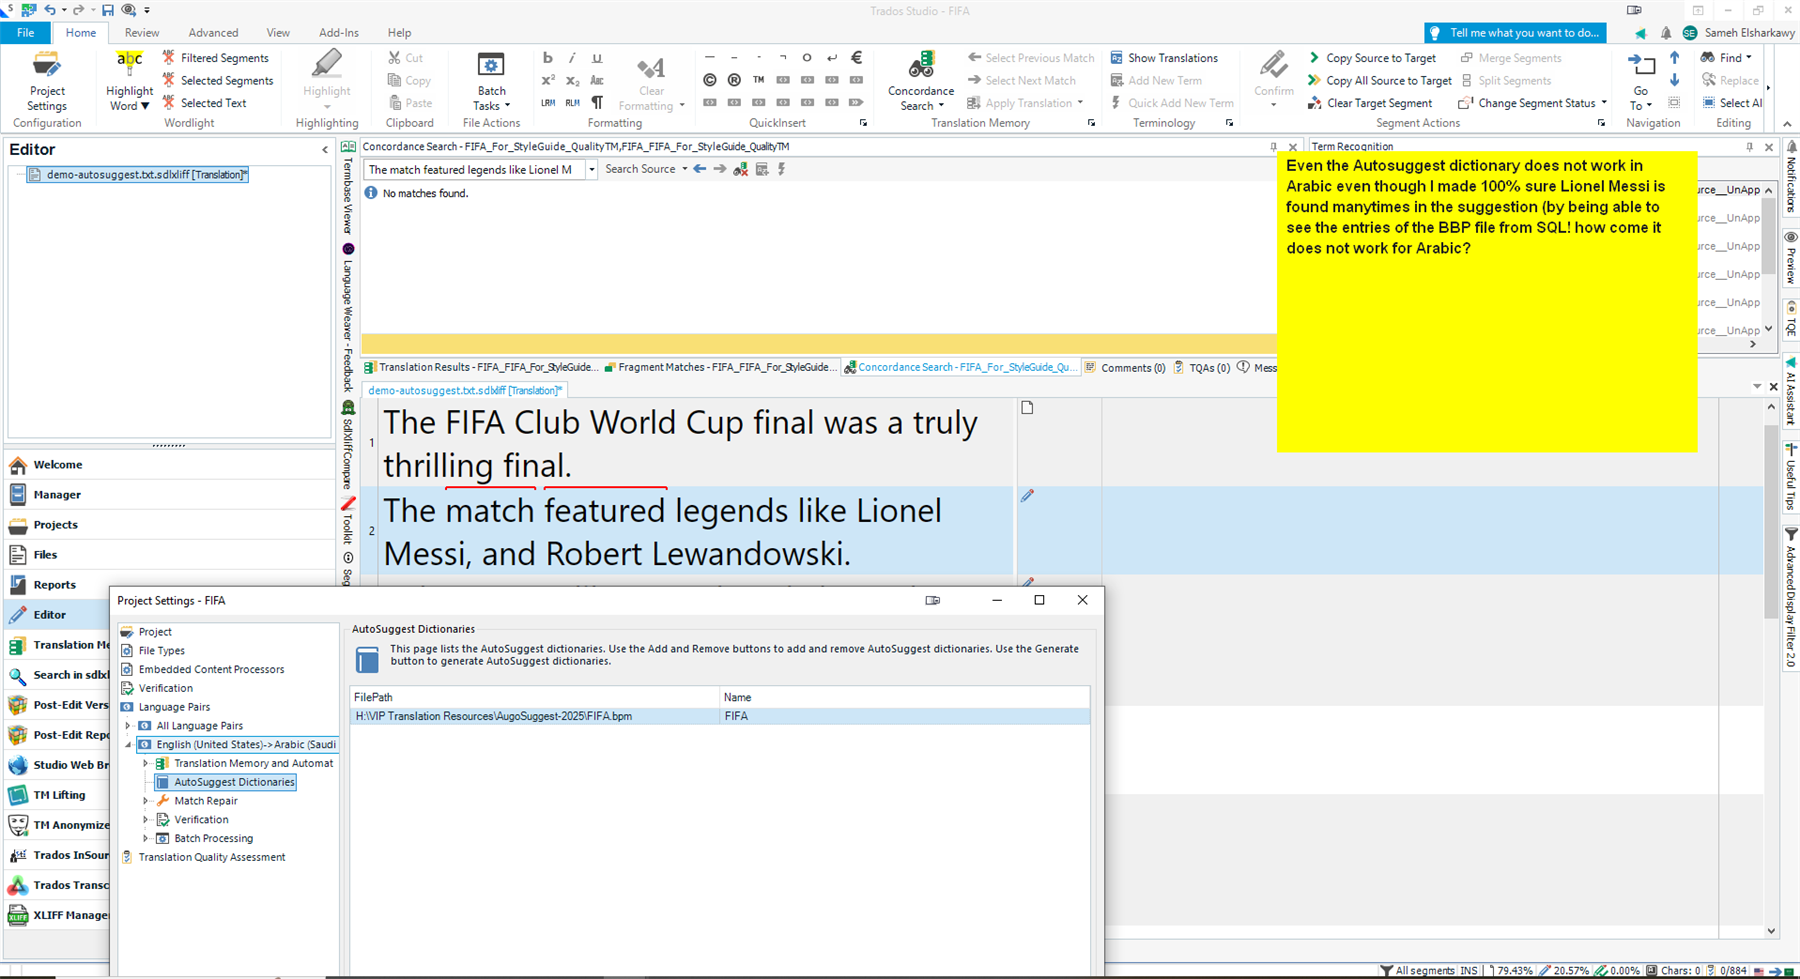Click Show Translations in Translation Memory group

point(1164,58)
